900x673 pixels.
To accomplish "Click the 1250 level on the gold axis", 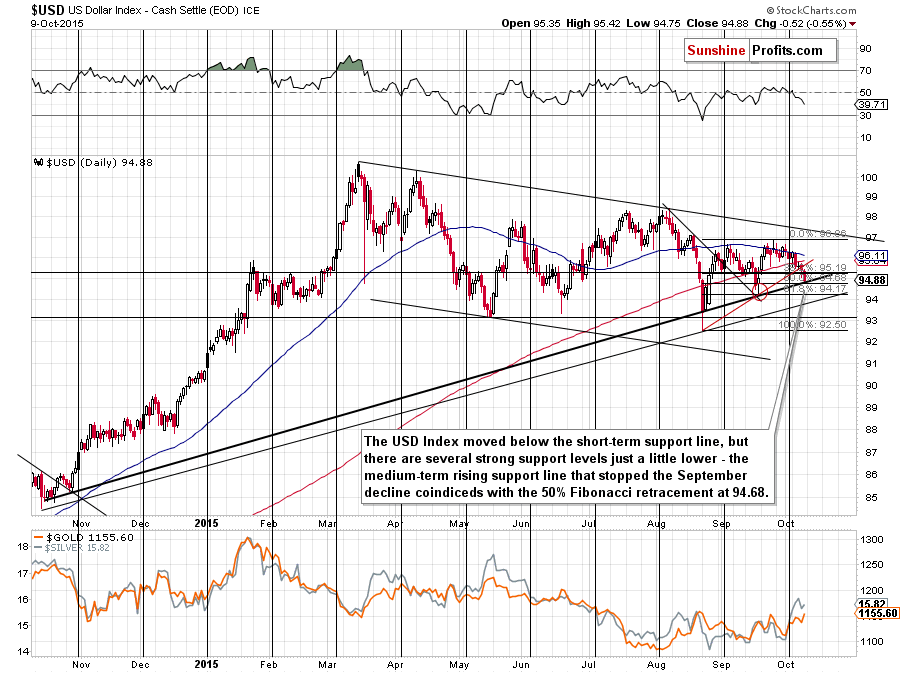I will point(871,565).
